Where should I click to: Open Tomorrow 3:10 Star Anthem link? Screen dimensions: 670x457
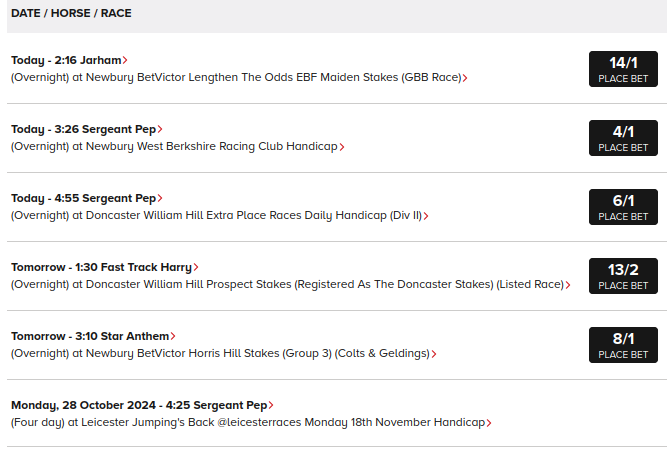[90, 336]
